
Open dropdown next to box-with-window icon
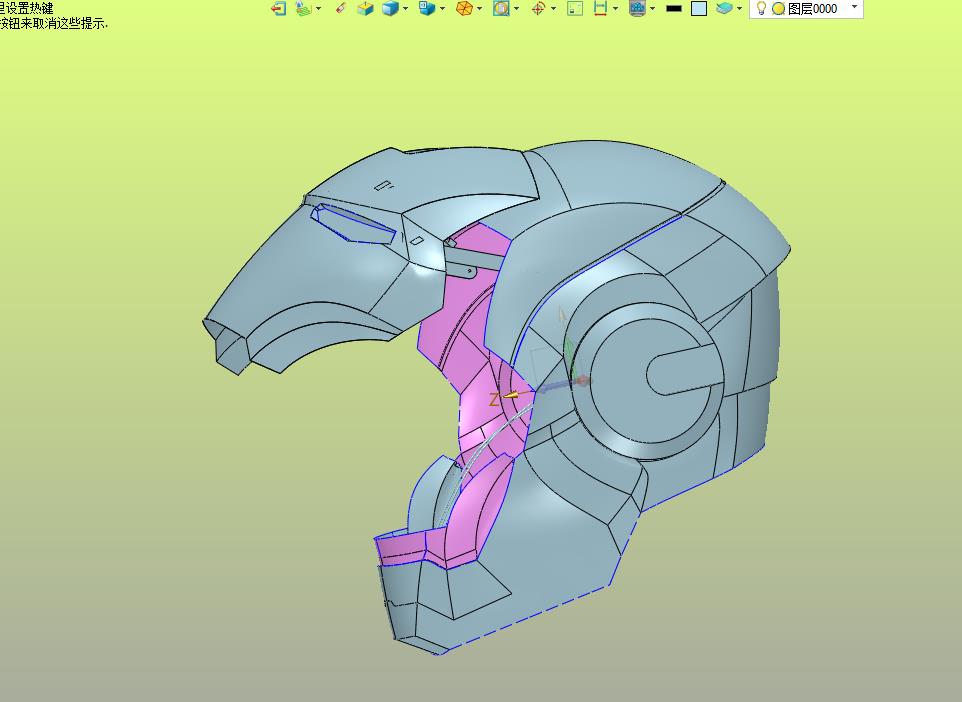coord(442,9)
